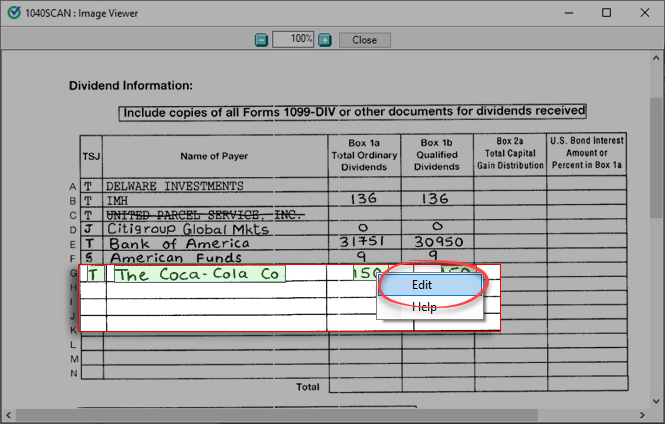This screenshot has height=424, width=665.
Task: Click the 31751 ordinary dividends value
Action: 362,241
